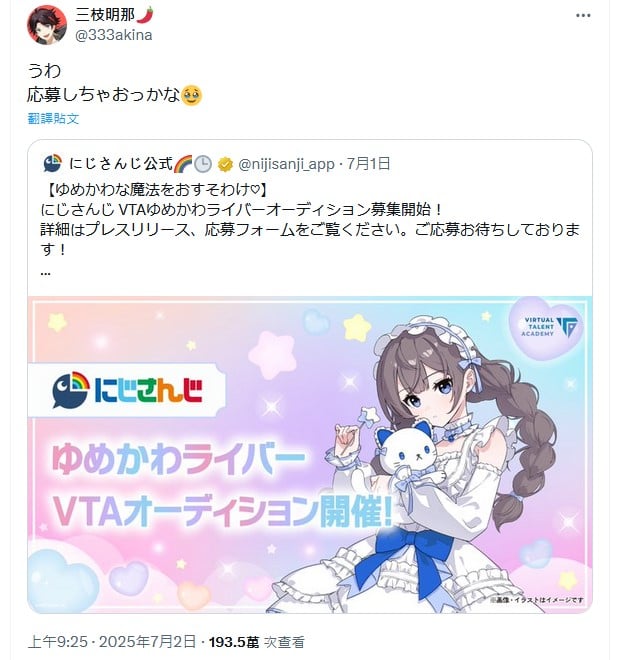
Task: Open the ゆめかわライバー audition banner image
Action: [x=310, y=455]
